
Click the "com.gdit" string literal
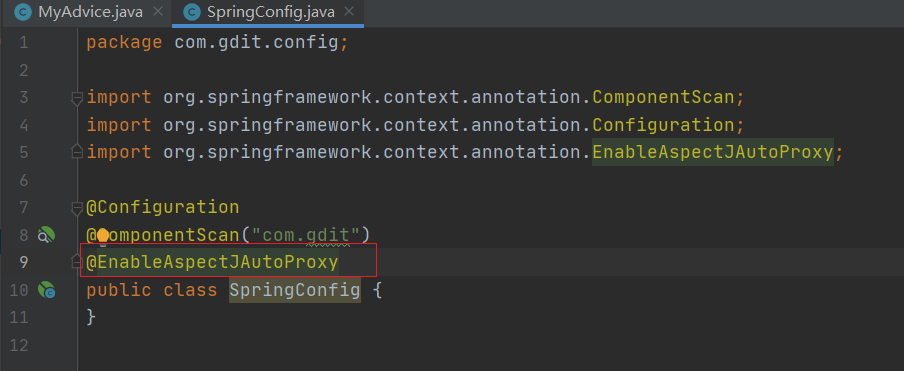[306, 235]
